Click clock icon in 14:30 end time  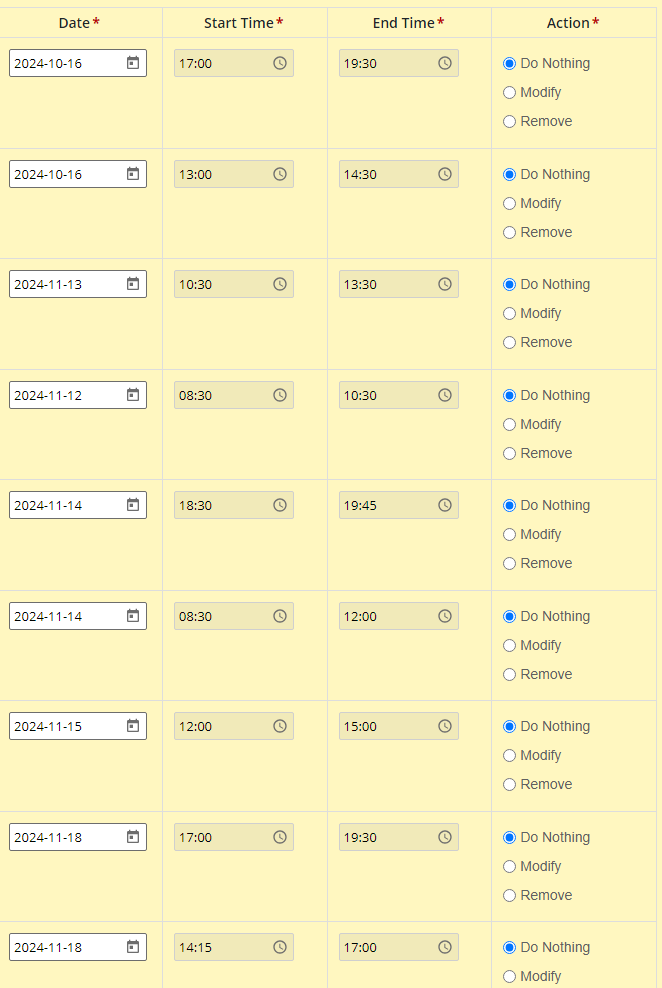click(x=445, y=175)
